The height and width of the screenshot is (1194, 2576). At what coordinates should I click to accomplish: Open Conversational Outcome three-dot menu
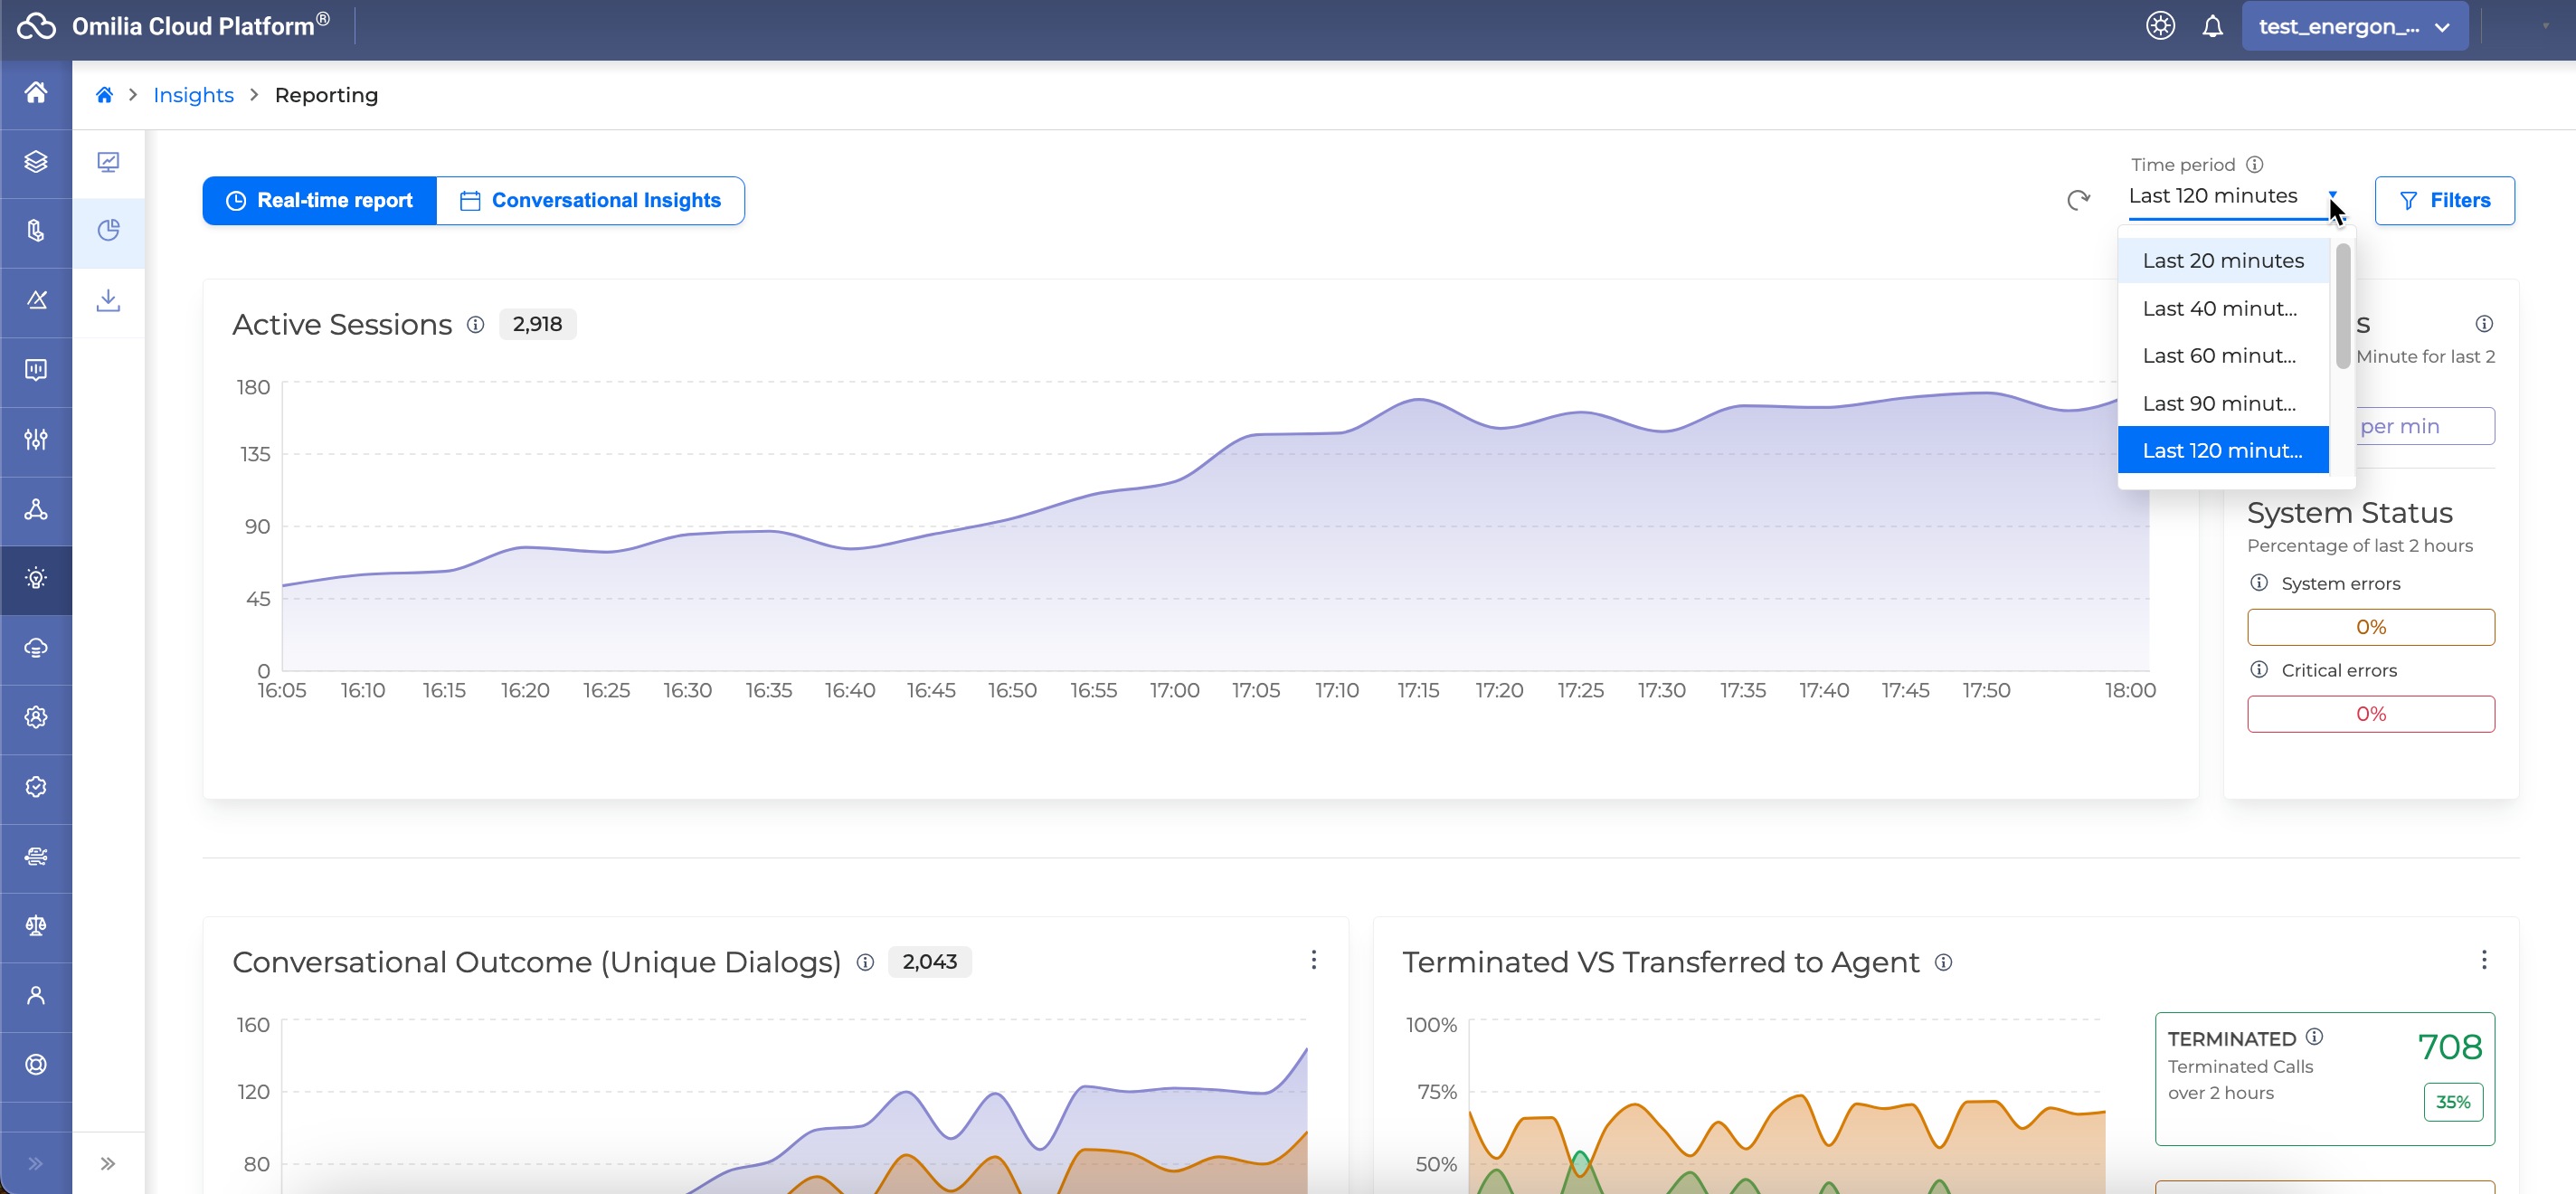point(1313,960)
